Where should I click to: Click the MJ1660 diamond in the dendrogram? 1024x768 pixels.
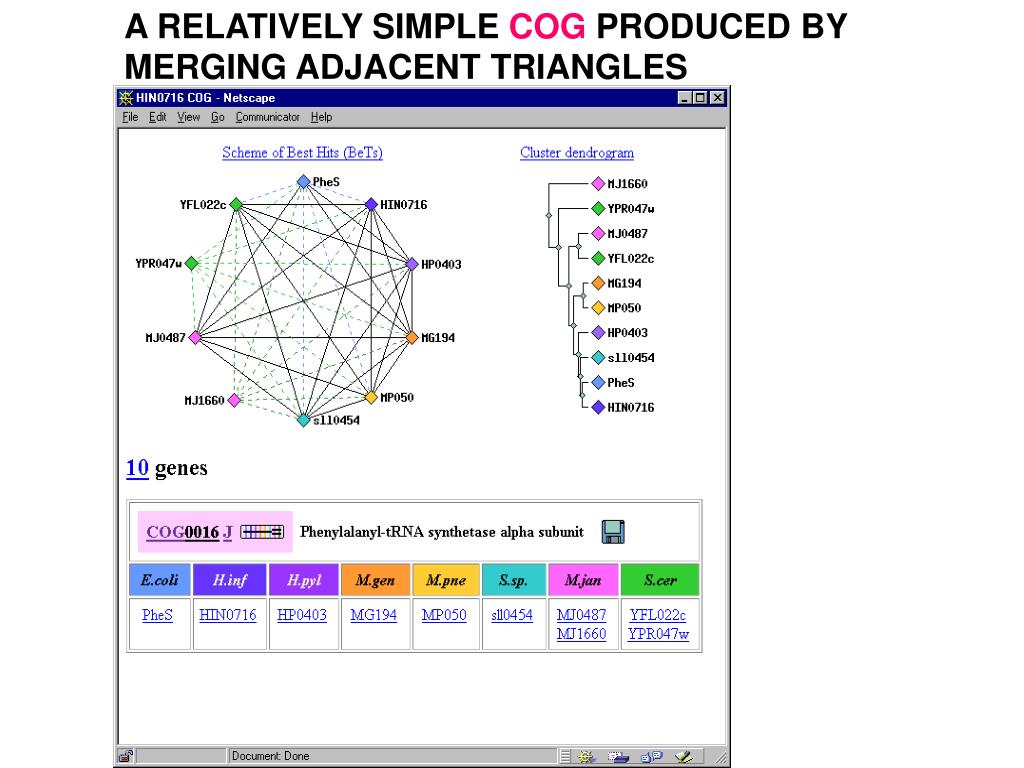[598, 184]
